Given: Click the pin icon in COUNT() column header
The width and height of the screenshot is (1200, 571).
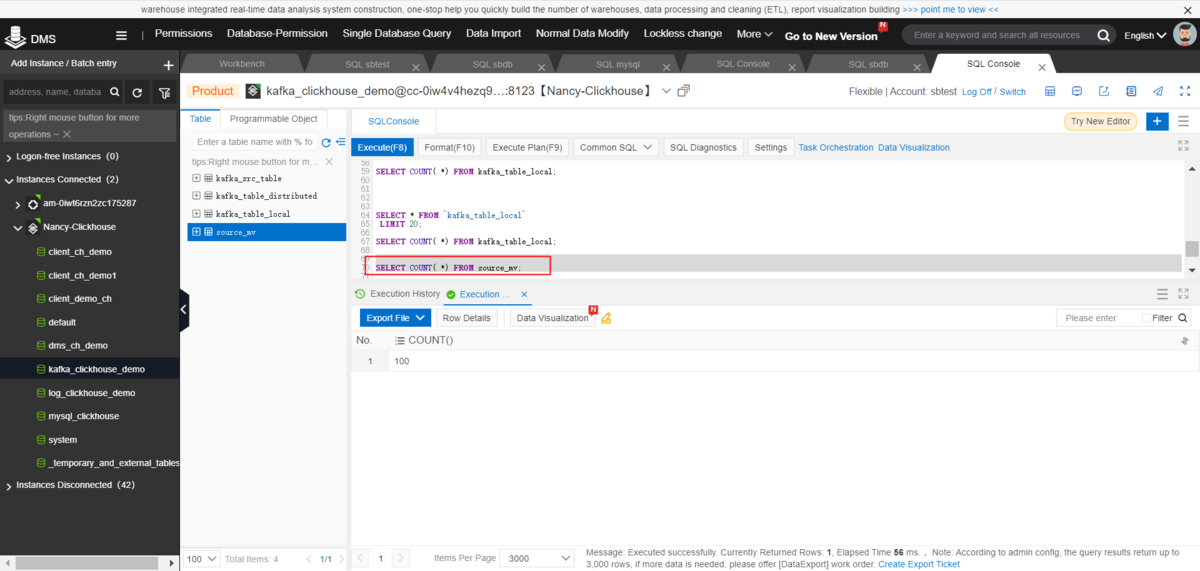Looking at the screenshot, I should (1185, 341).
